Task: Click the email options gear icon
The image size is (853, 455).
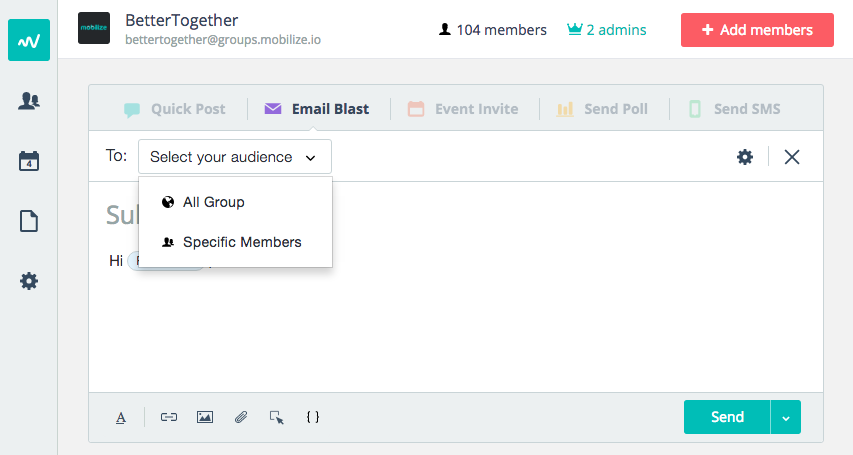Action: (745, 157)
